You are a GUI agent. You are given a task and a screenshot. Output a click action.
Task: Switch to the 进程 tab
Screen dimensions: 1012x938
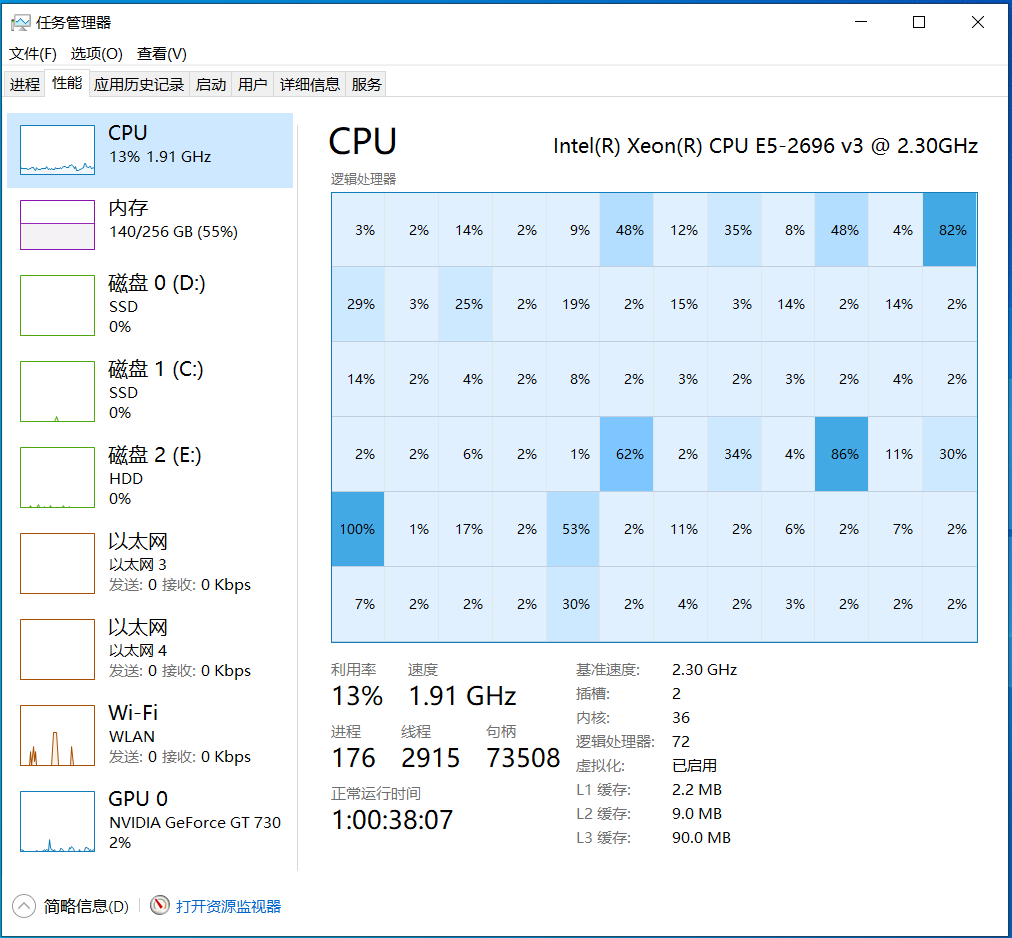pyautogui.click(x=24, y=84)
